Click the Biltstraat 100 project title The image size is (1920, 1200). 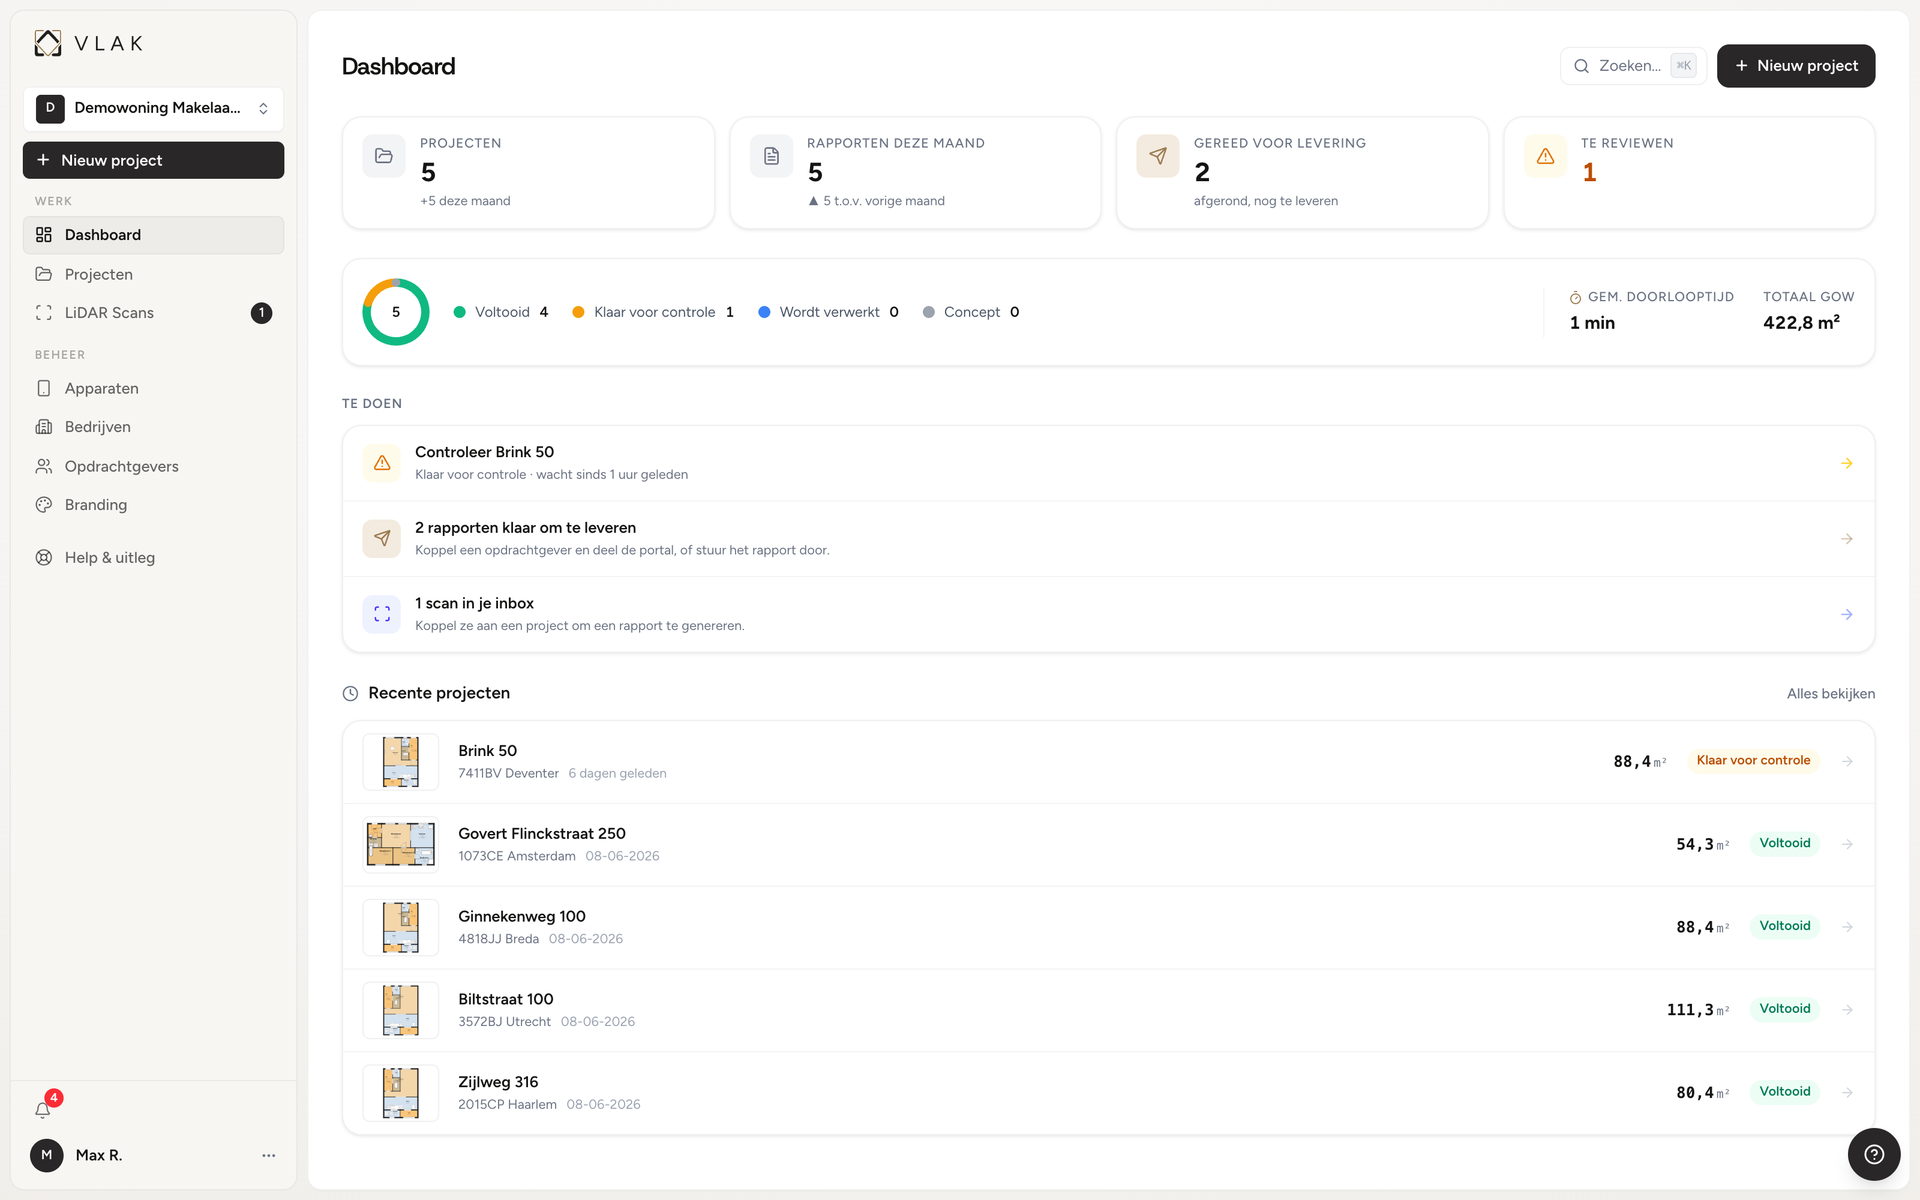click(x=505, y=1000)
